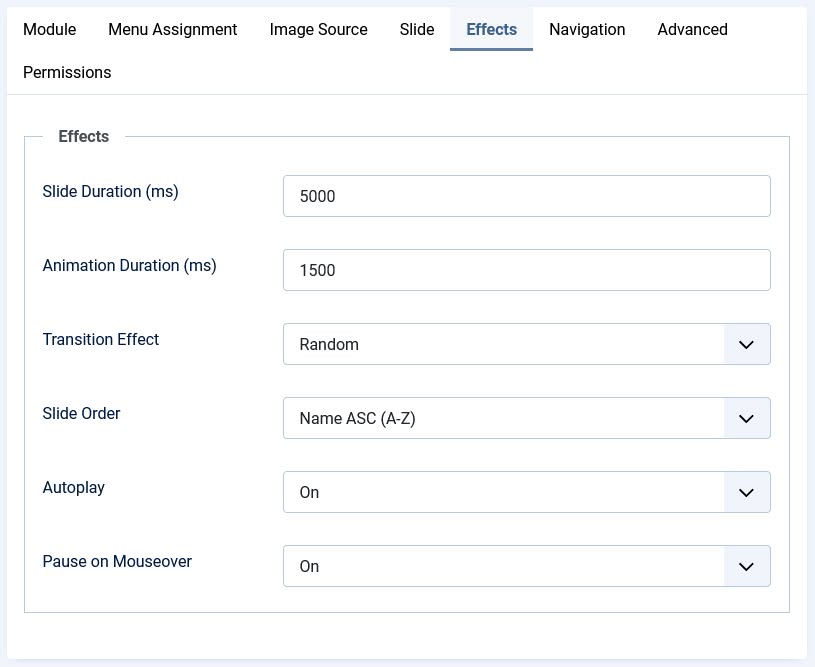
Task: Select the Effects tab
Action: coord(491,29)
